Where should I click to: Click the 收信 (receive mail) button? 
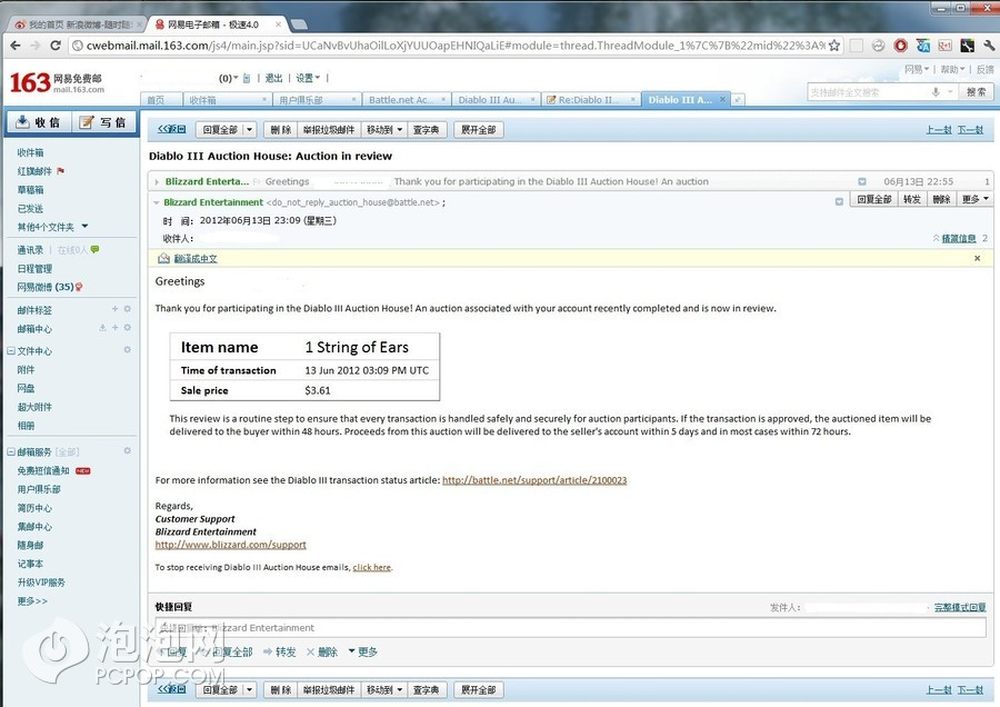39,122
